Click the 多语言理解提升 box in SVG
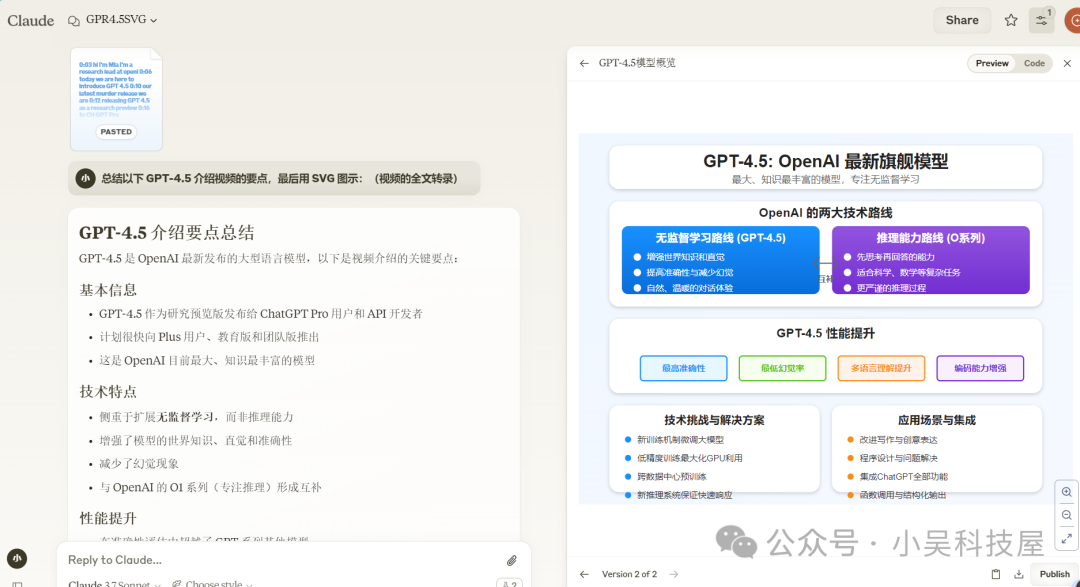Image resolution: width=1080 pixels, height=587 pixels. [x=881, y=368]
